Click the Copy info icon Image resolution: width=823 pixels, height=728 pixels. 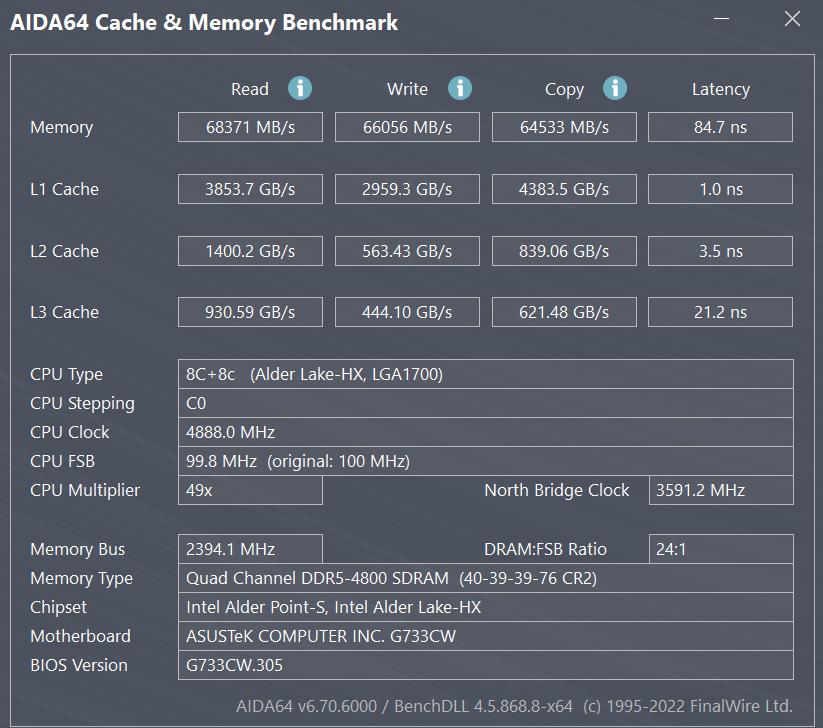pos(614,88)
